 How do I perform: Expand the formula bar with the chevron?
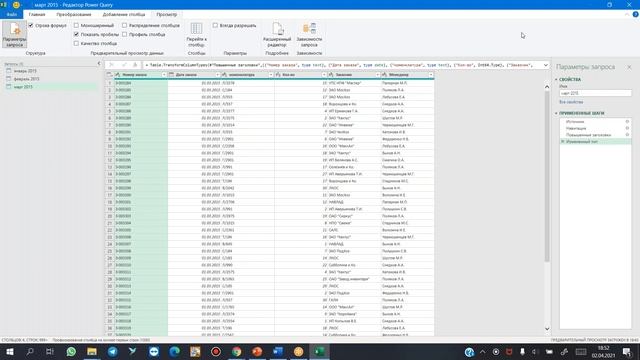coord(546,65)
